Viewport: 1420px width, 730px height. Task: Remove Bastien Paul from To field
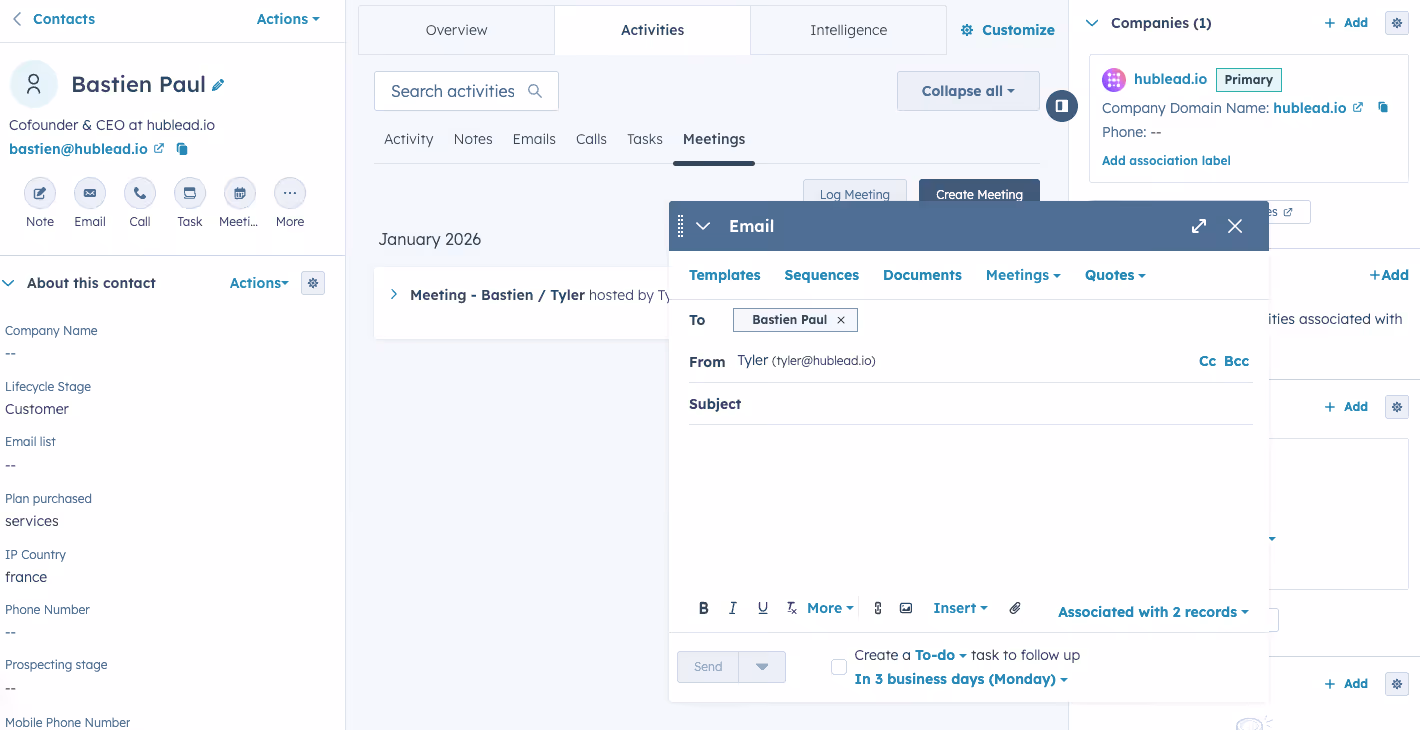coord(841,320)
